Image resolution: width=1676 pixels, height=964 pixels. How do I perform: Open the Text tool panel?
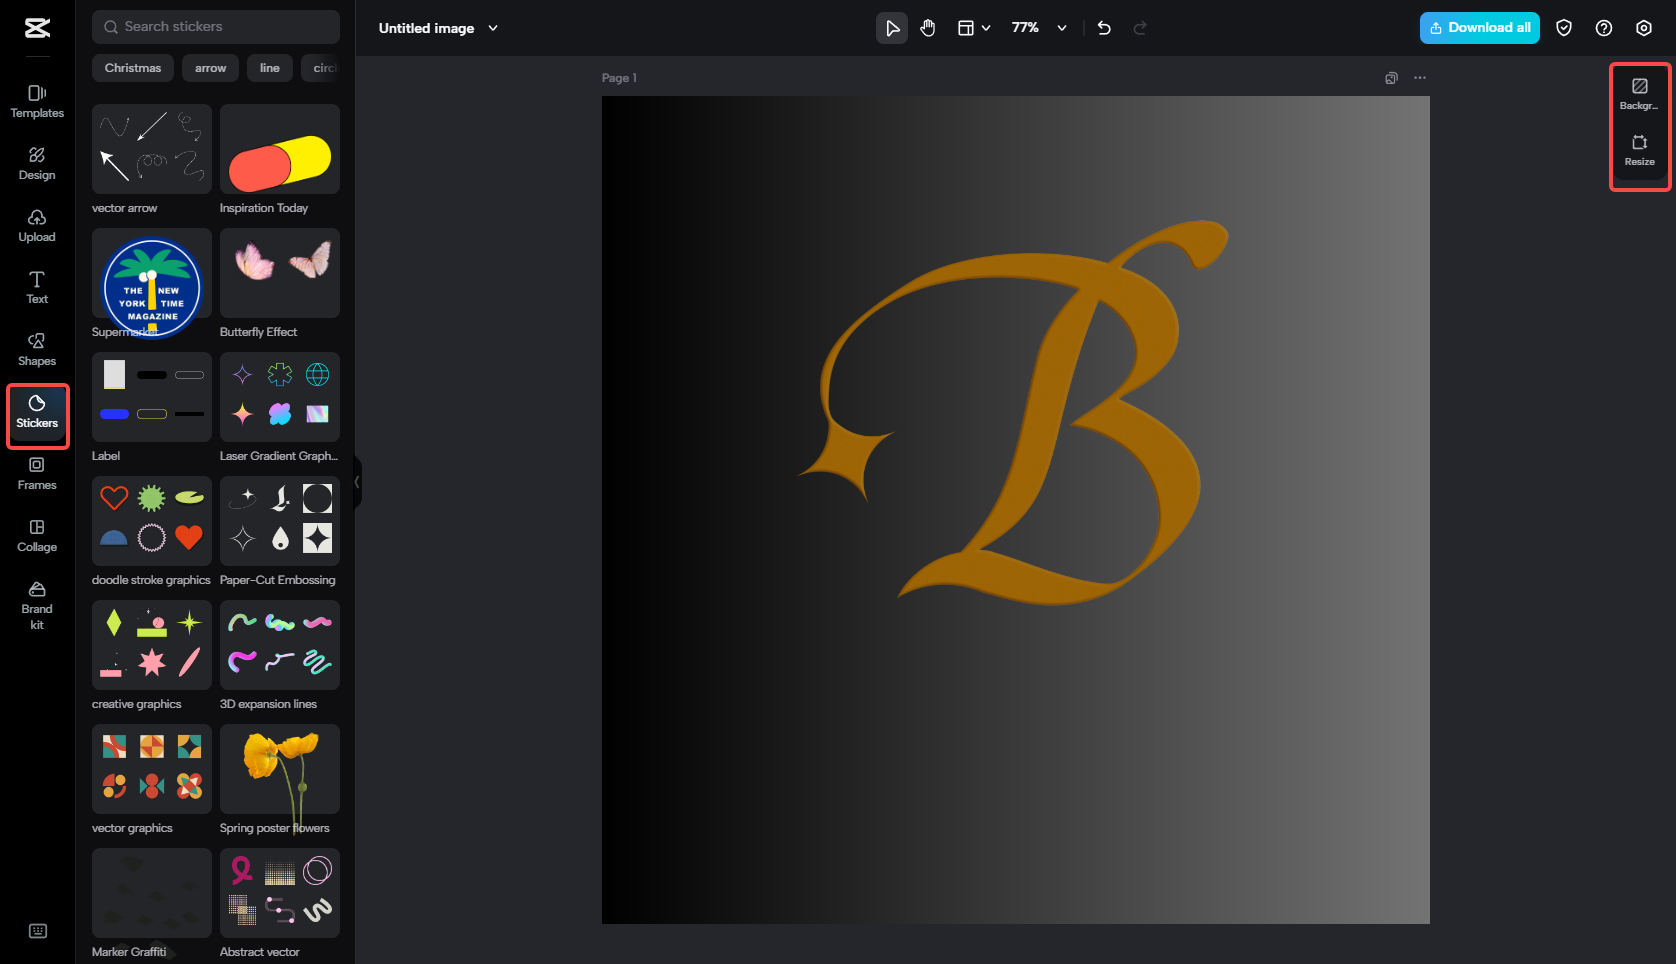point(36,287)
